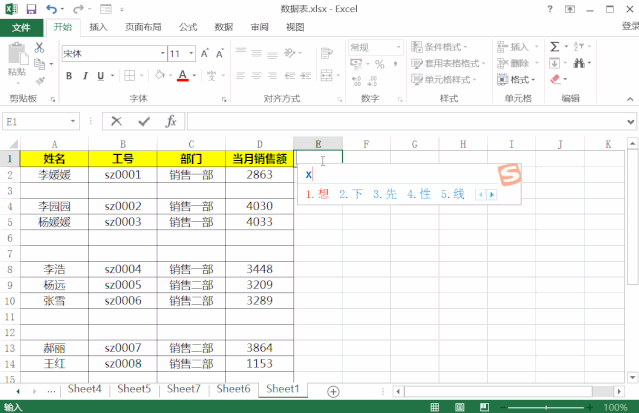
Task: Click the 删除 delete cells button
Action: click(513, 63)
